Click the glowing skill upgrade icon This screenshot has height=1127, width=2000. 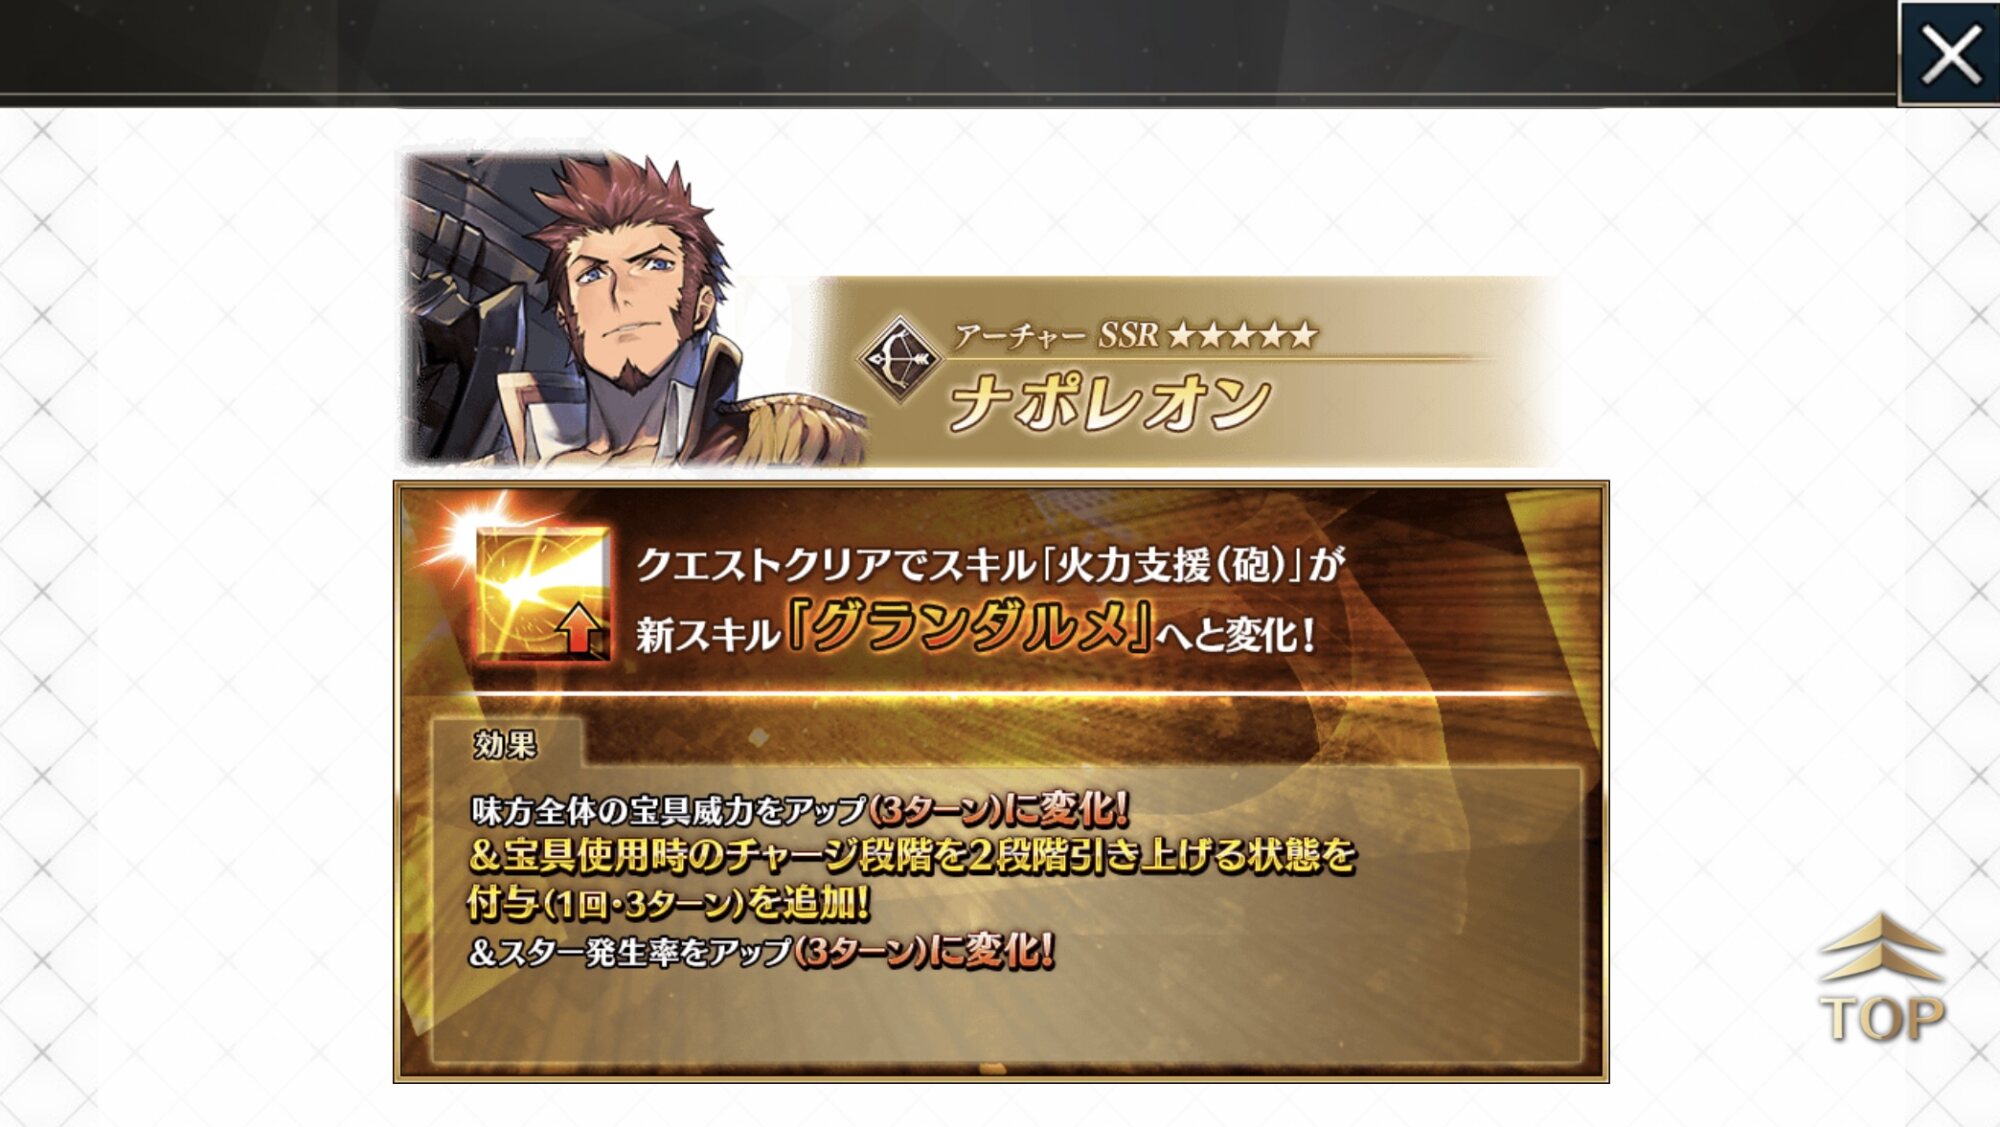541,594
